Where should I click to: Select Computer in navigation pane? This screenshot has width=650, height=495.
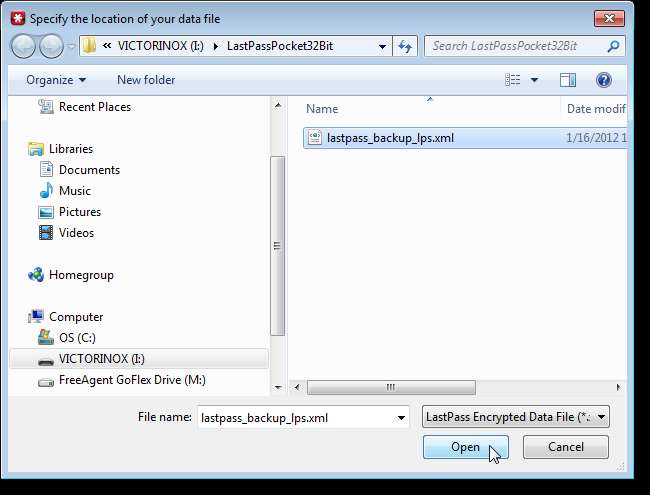tap(76, 317)
